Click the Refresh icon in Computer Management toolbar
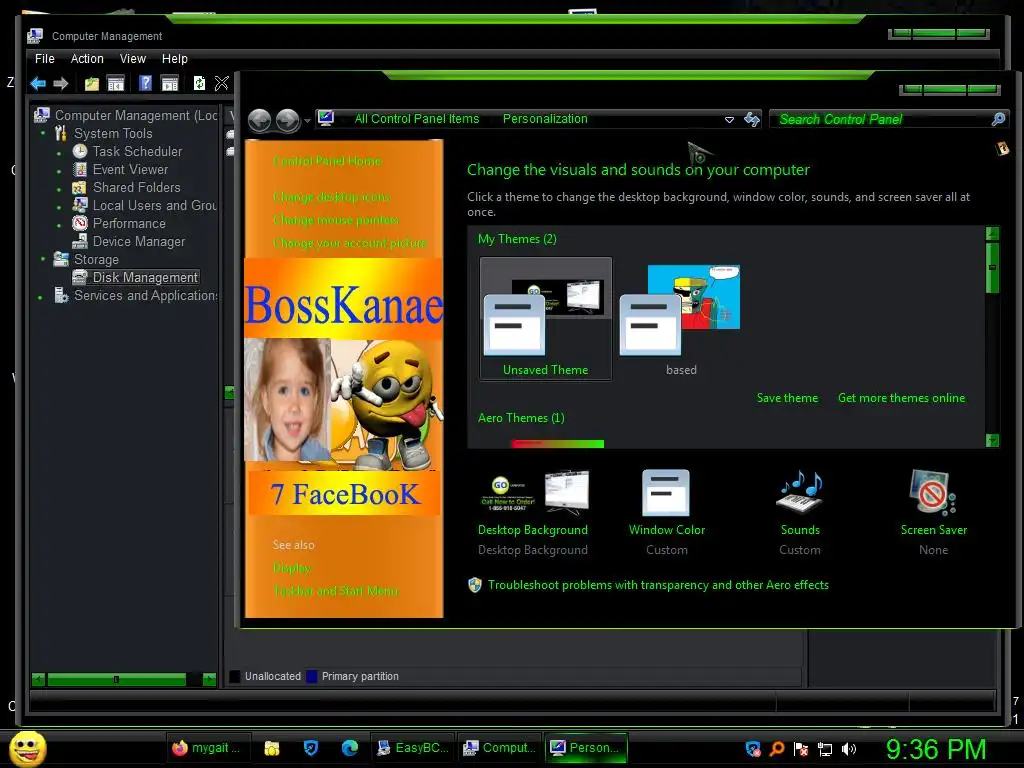This screenshot has height=768, width=1024. pos(199,83)
